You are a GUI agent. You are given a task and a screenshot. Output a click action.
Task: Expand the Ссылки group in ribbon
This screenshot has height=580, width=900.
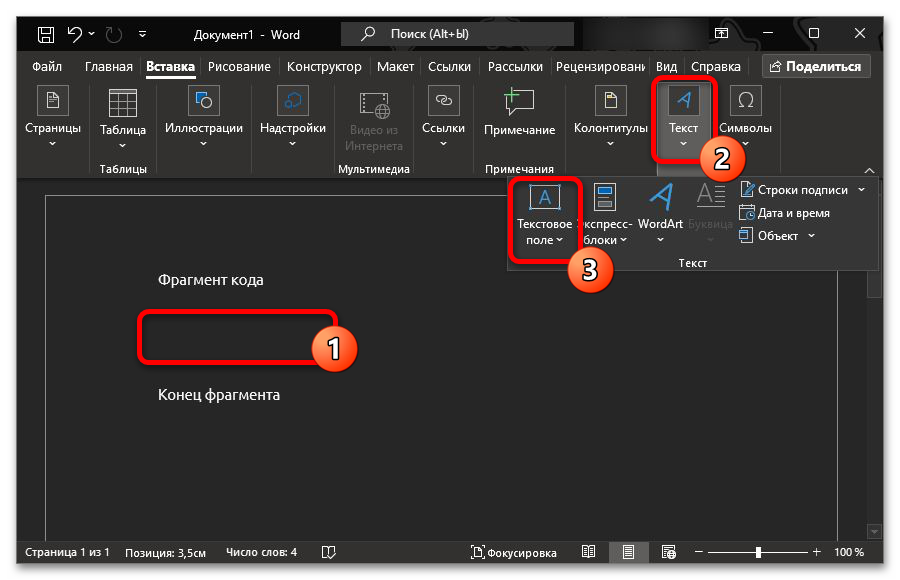click(x=443, y=118)
